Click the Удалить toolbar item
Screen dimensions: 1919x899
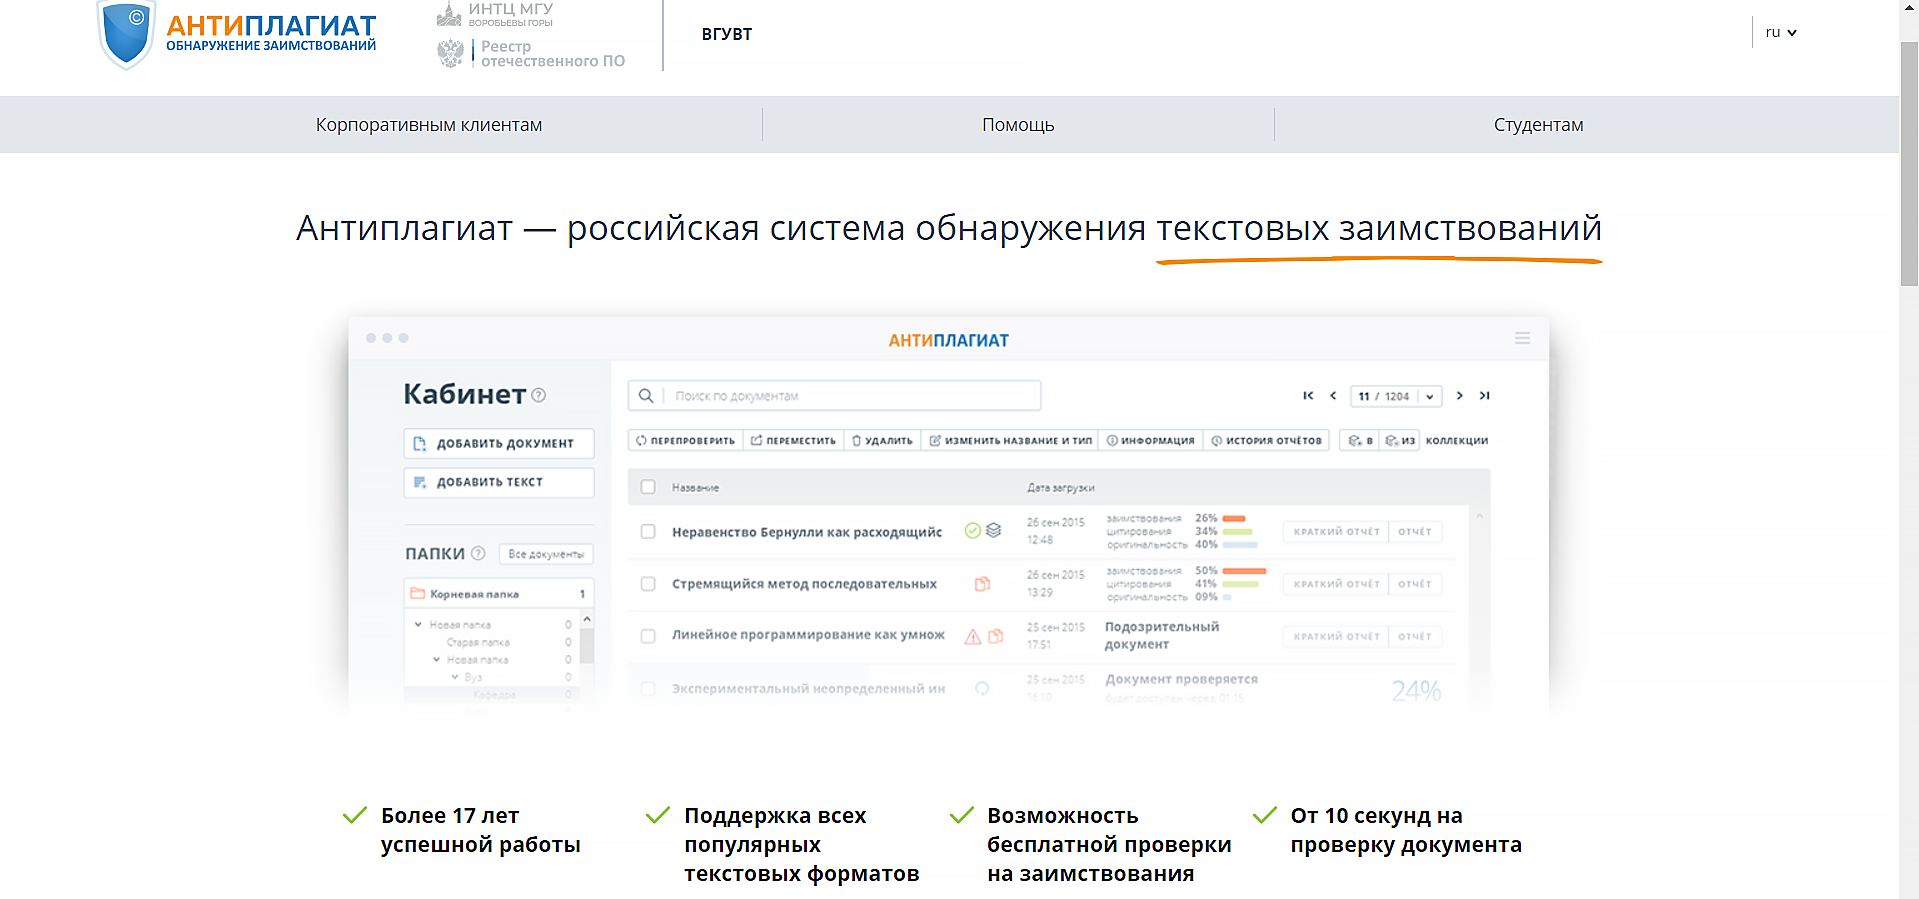(882, 441)
